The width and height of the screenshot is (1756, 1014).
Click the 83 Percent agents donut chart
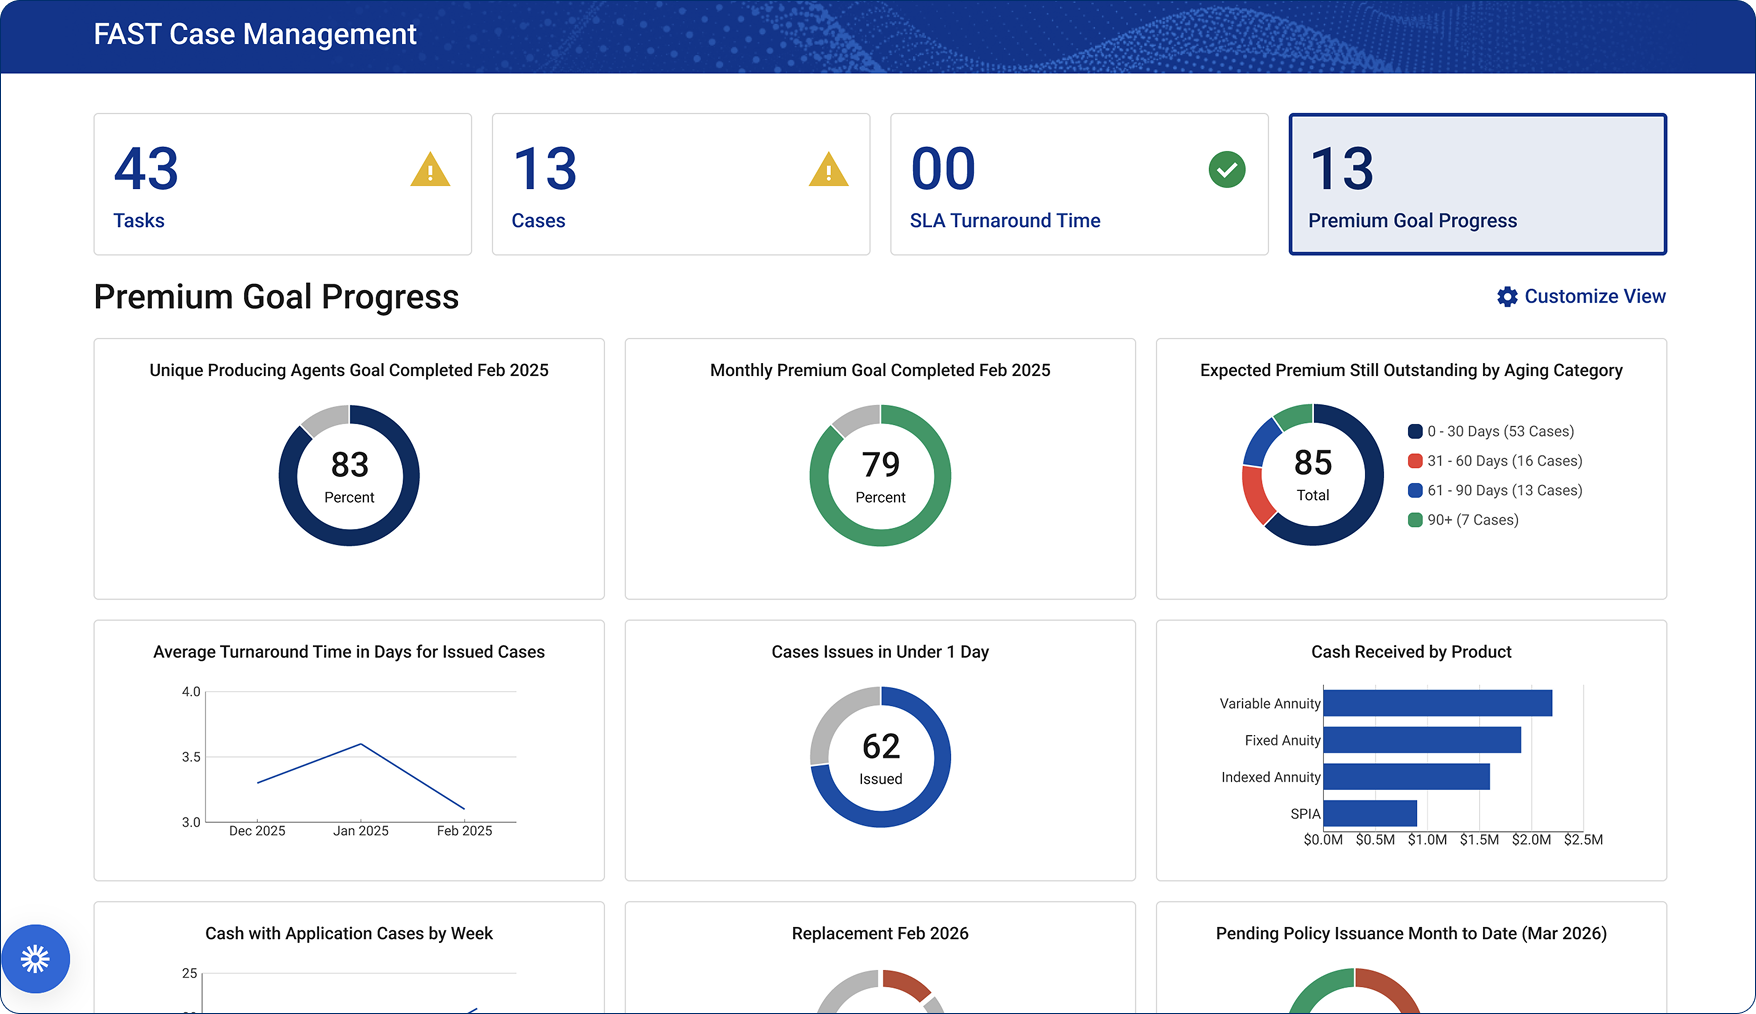pyautogui.click(x=349, y=475)
